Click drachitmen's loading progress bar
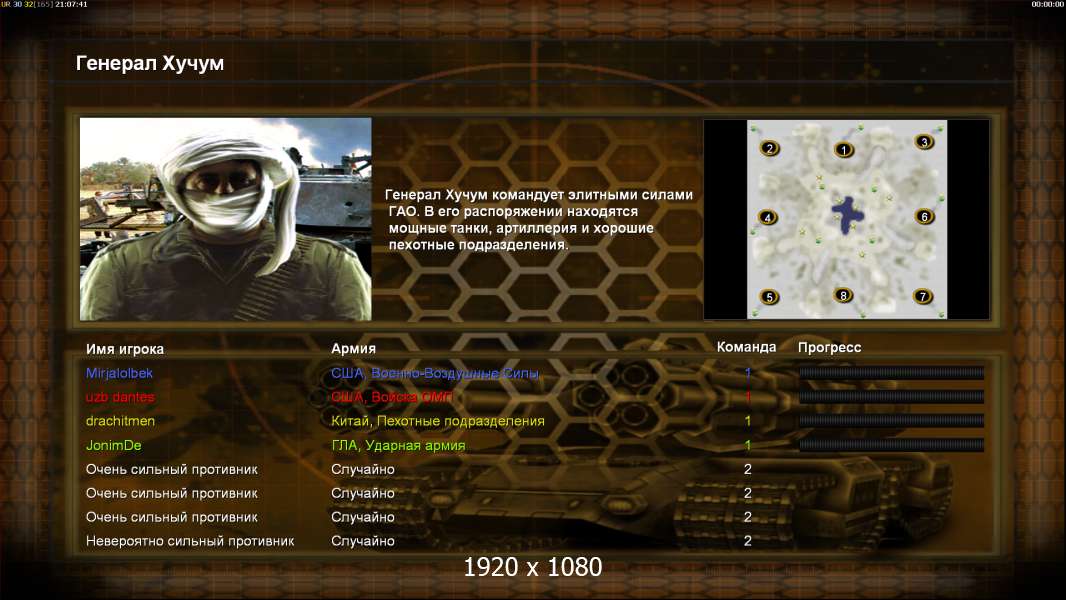Viewport: 1066px width, 600px height. [891, 421]
